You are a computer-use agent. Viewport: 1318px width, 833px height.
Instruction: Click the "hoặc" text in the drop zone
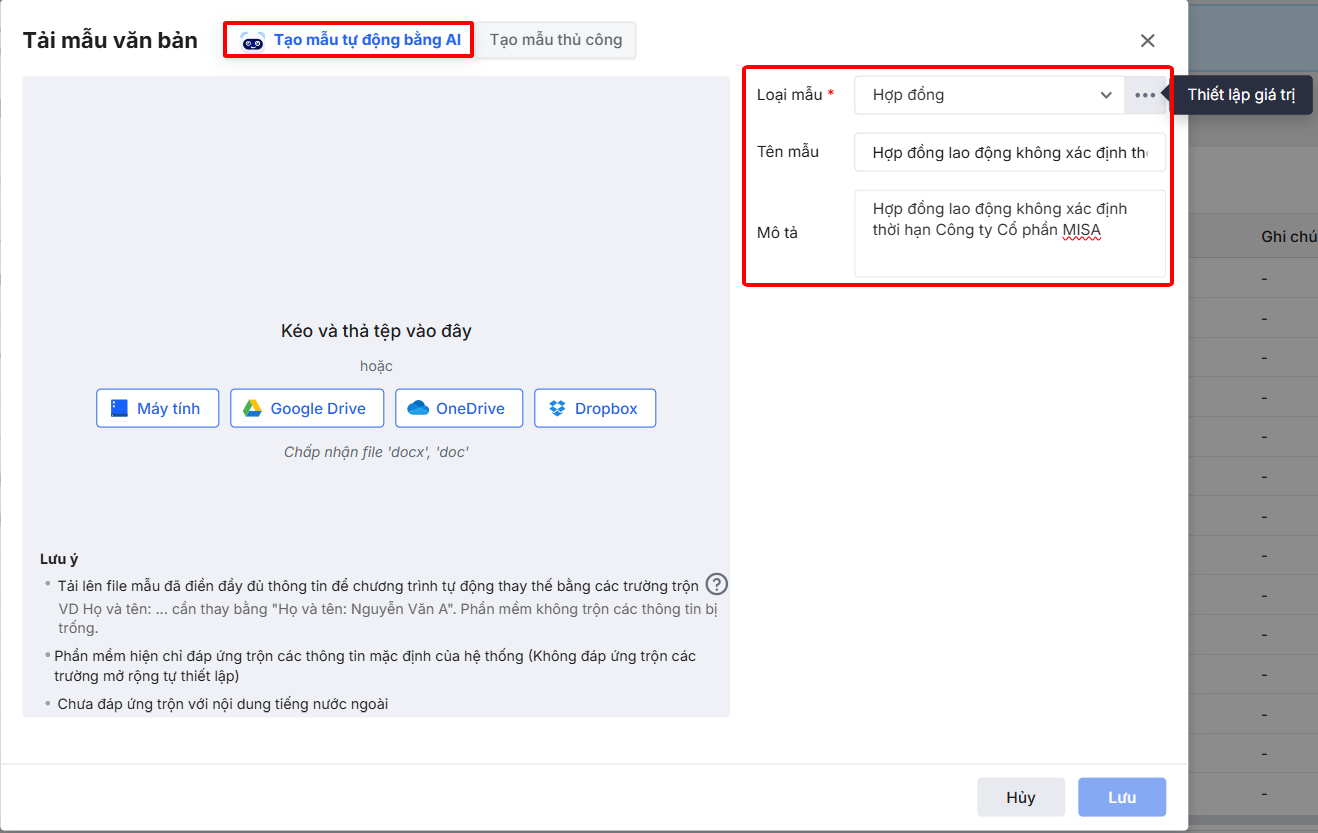376,366
